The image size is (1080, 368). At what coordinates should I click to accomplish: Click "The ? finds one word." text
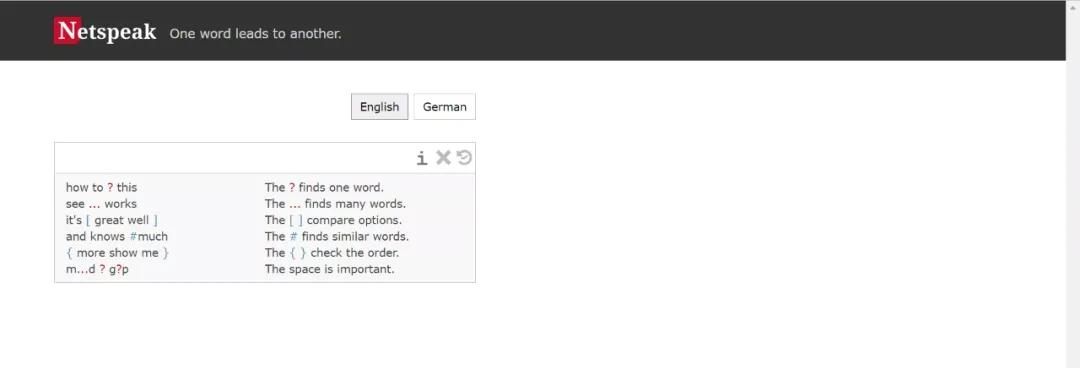coord(324,187)
